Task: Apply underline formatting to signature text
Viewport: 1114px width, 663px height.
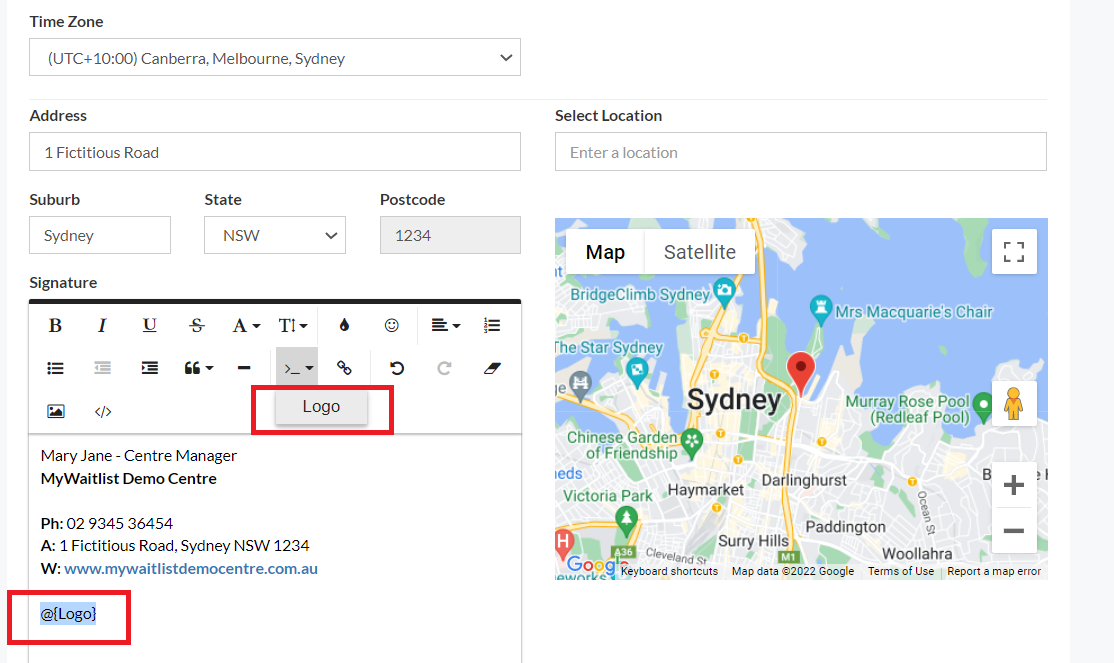Action: (149, 325)
